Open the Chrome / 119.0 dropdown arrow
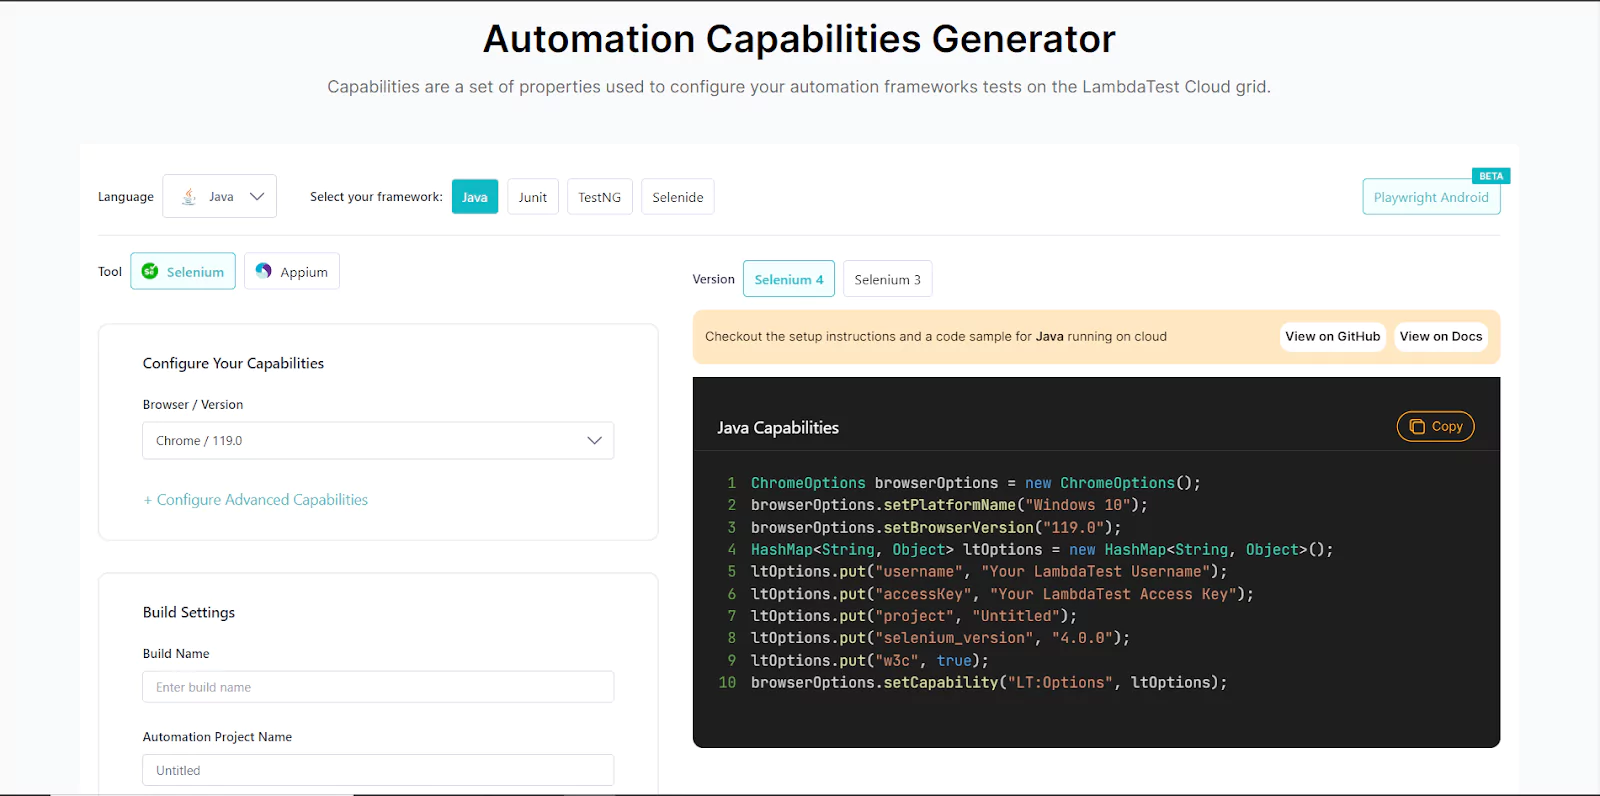The height and width of the screenshot is (796, 1600). pyautogui.click(x=594, y=441)
